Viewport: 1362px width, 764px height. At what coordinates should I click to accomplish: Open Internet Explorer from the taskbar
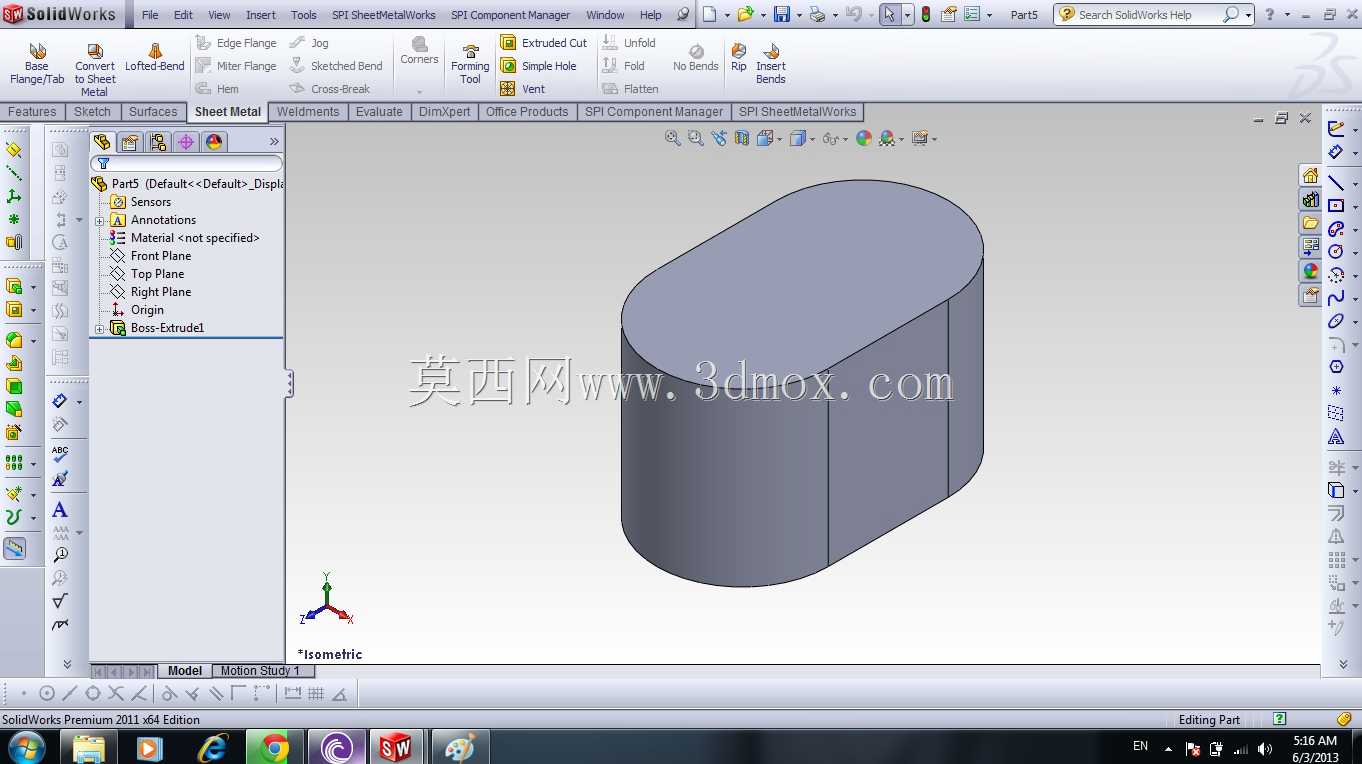tap(213, 747)
